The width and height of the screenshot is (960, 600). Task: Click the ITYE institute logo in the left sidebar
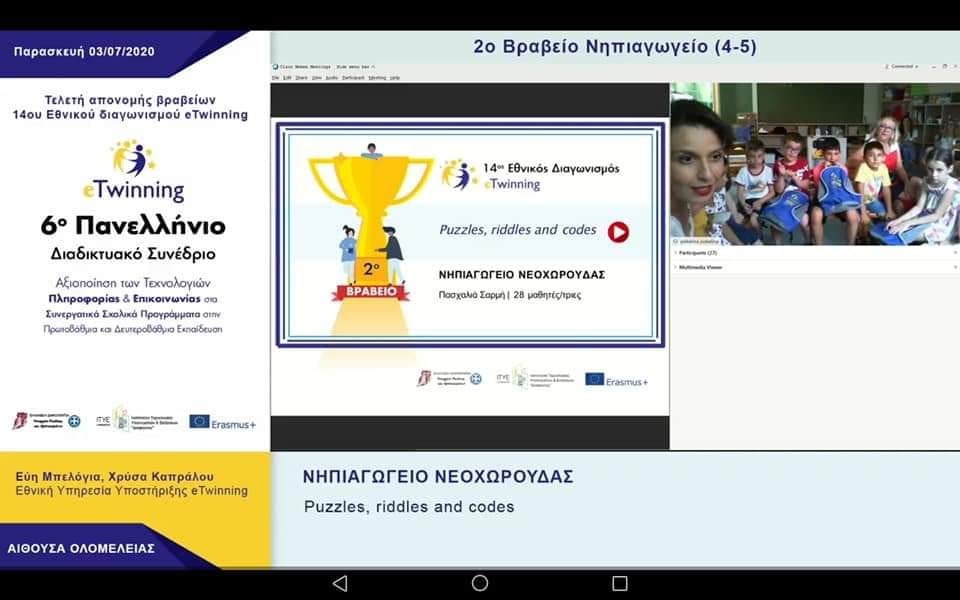[137, 419]
